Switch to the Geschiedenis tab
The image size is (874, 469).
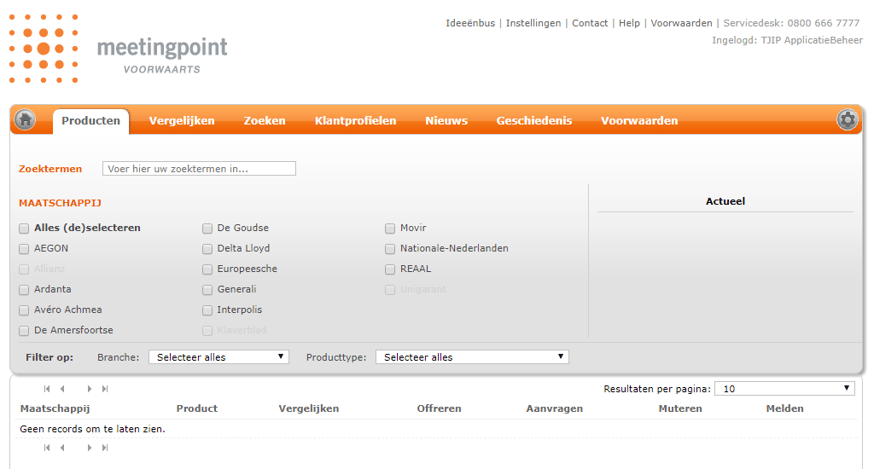(x=534, y=120)
